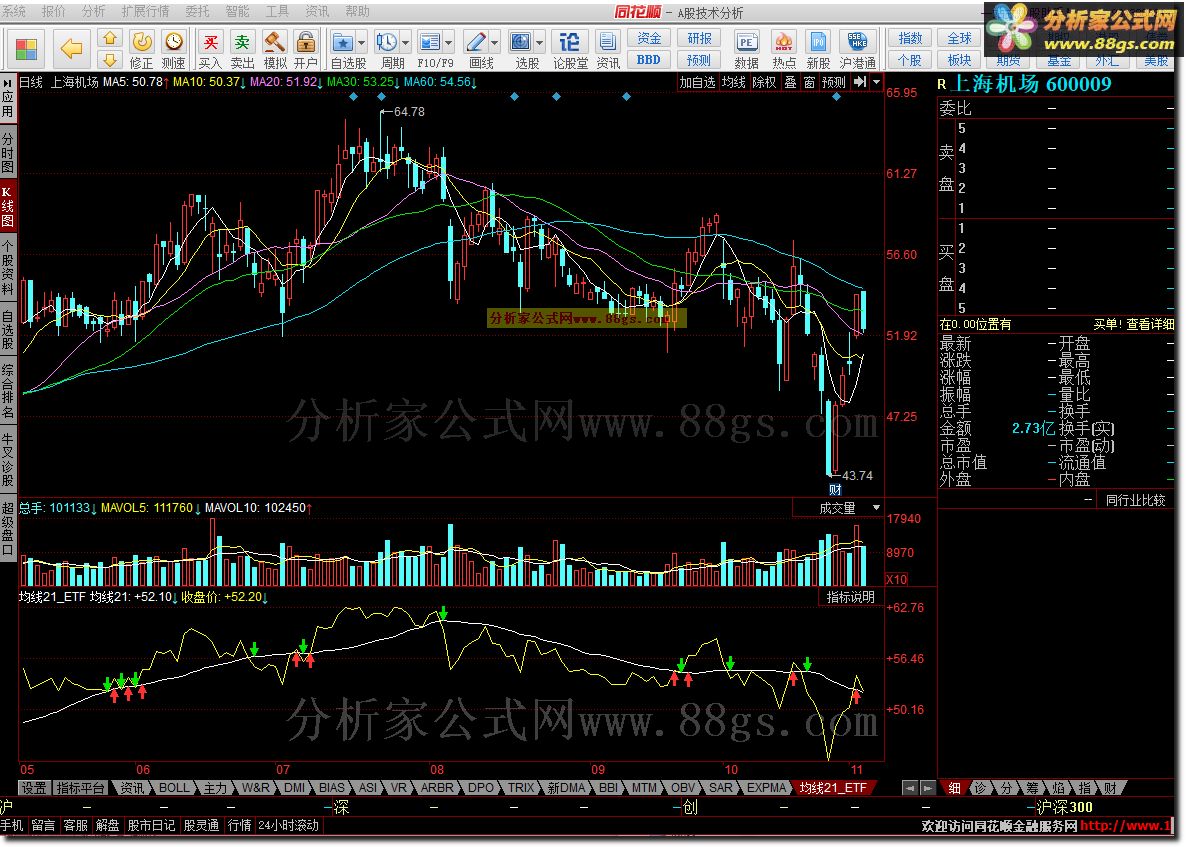Open the 测速 speed test tool
The width and height of the screenshot is (1186, 847).
174,50
